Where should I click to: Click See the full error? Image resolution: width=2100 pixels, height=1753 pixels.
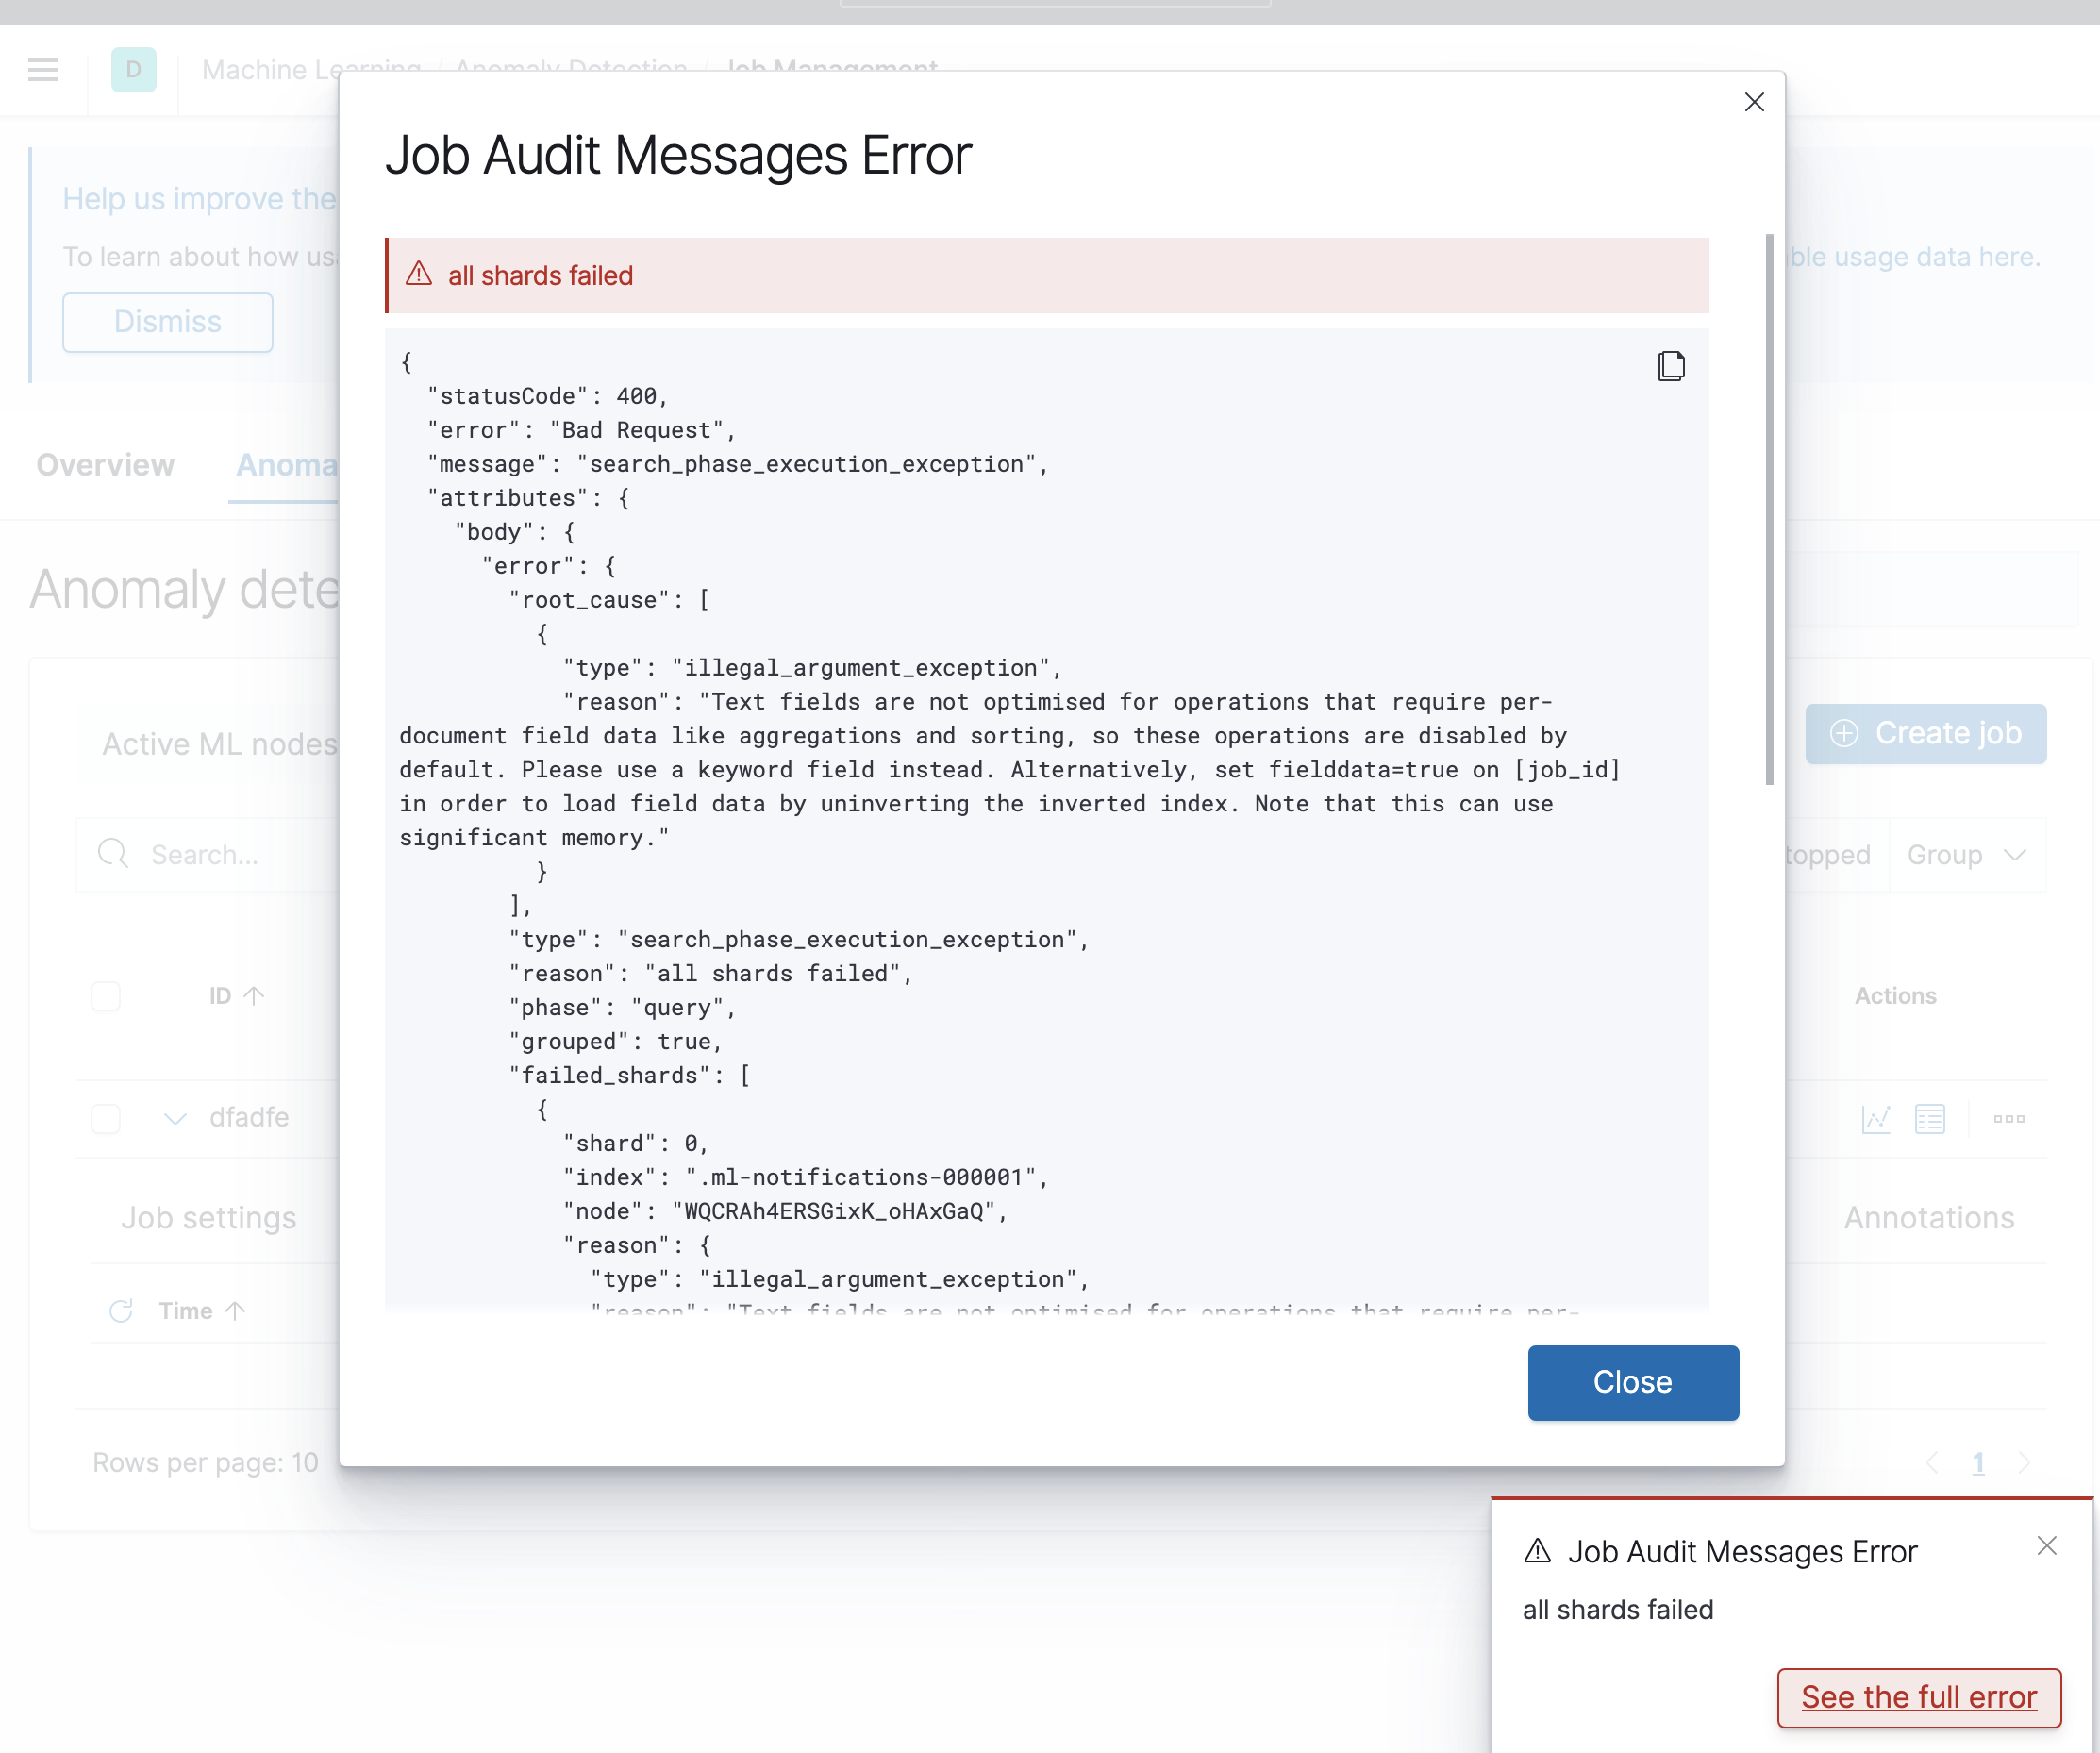tap(1918, 1696)
